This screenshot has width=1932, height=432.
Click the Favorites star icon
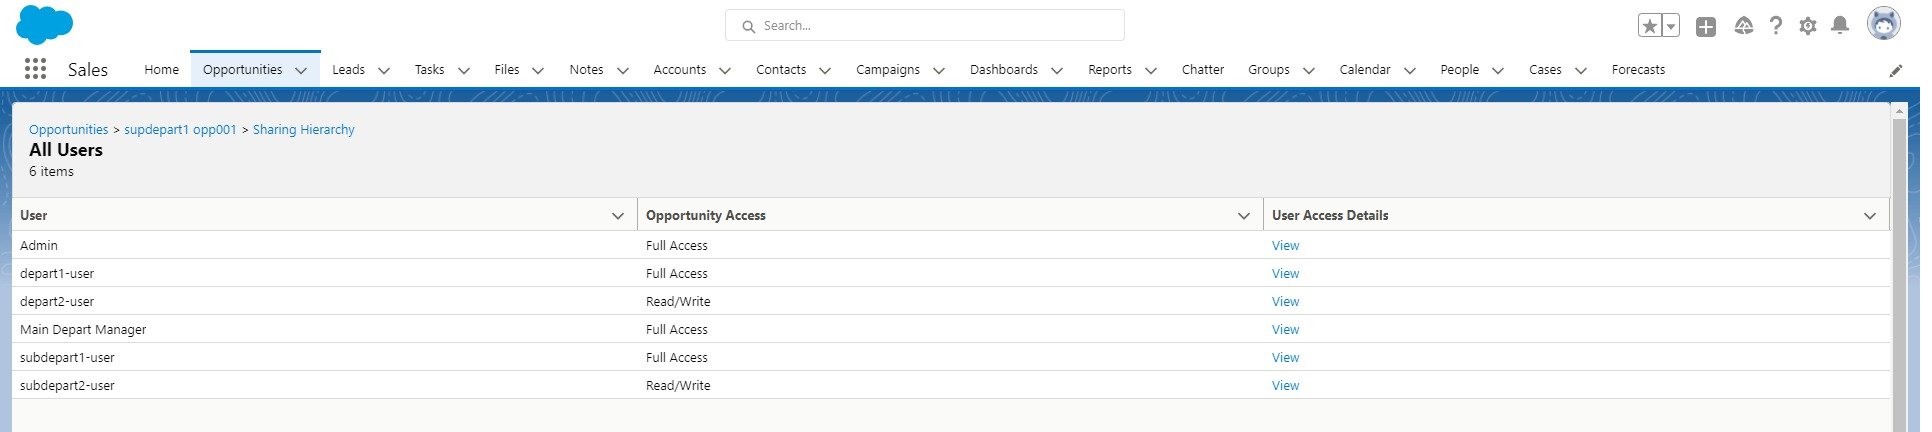1649,26
